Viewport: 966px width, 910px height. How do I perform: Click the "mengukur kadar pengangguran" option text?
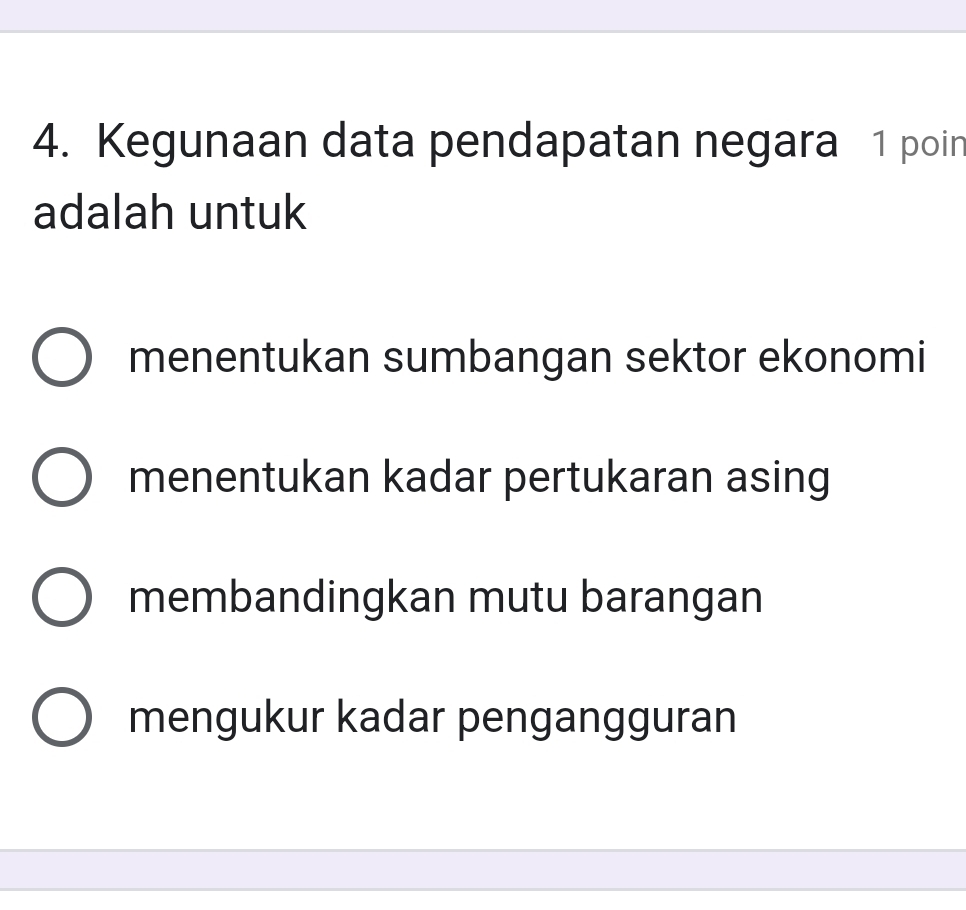(x=432, y=718)
